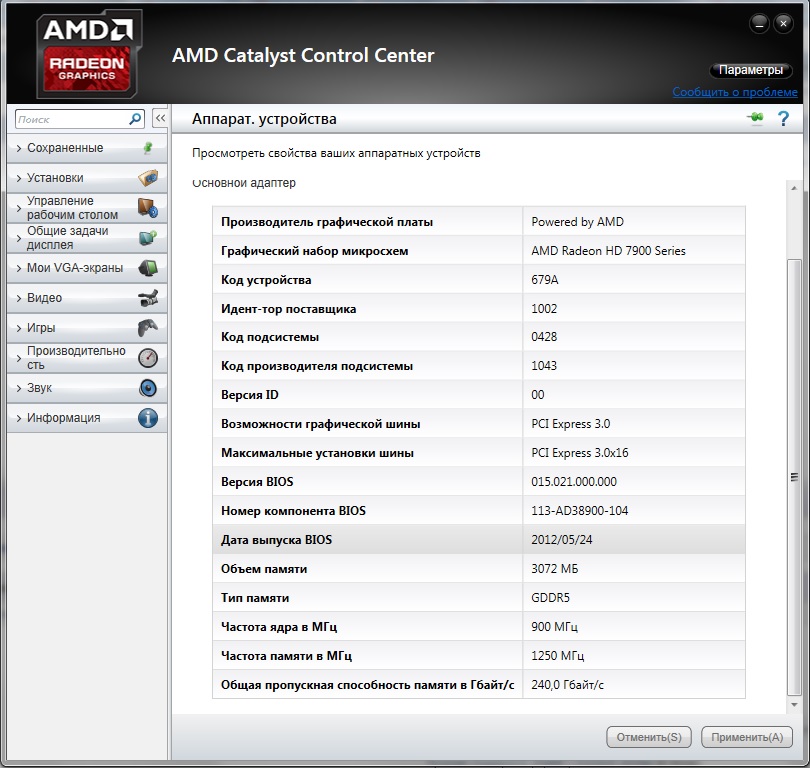Click the Информация blue info icon
Screen dimensions: 810x768
[x=148, y=418]
